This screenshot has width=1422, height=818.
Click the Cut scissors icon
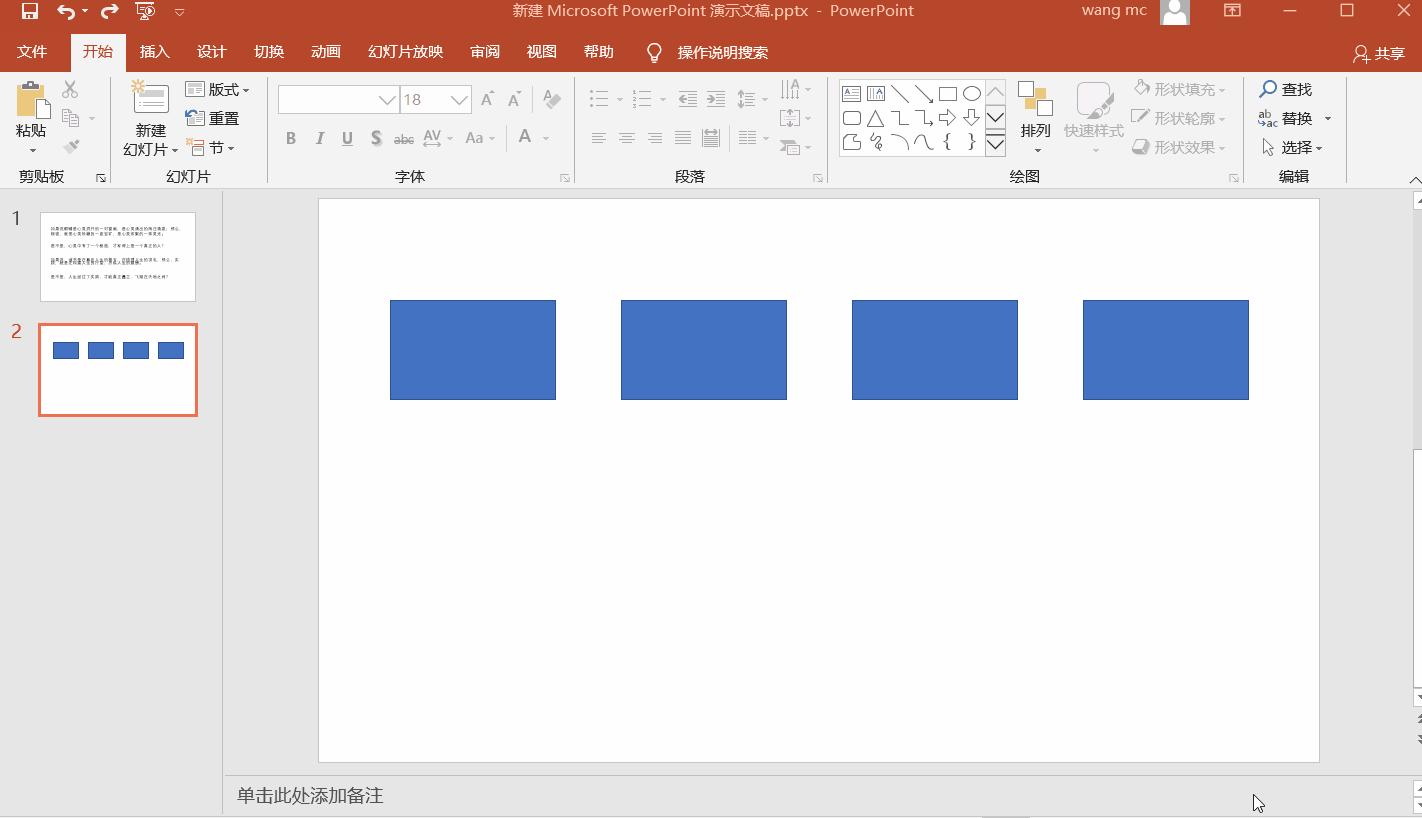[x=70, y=90]
